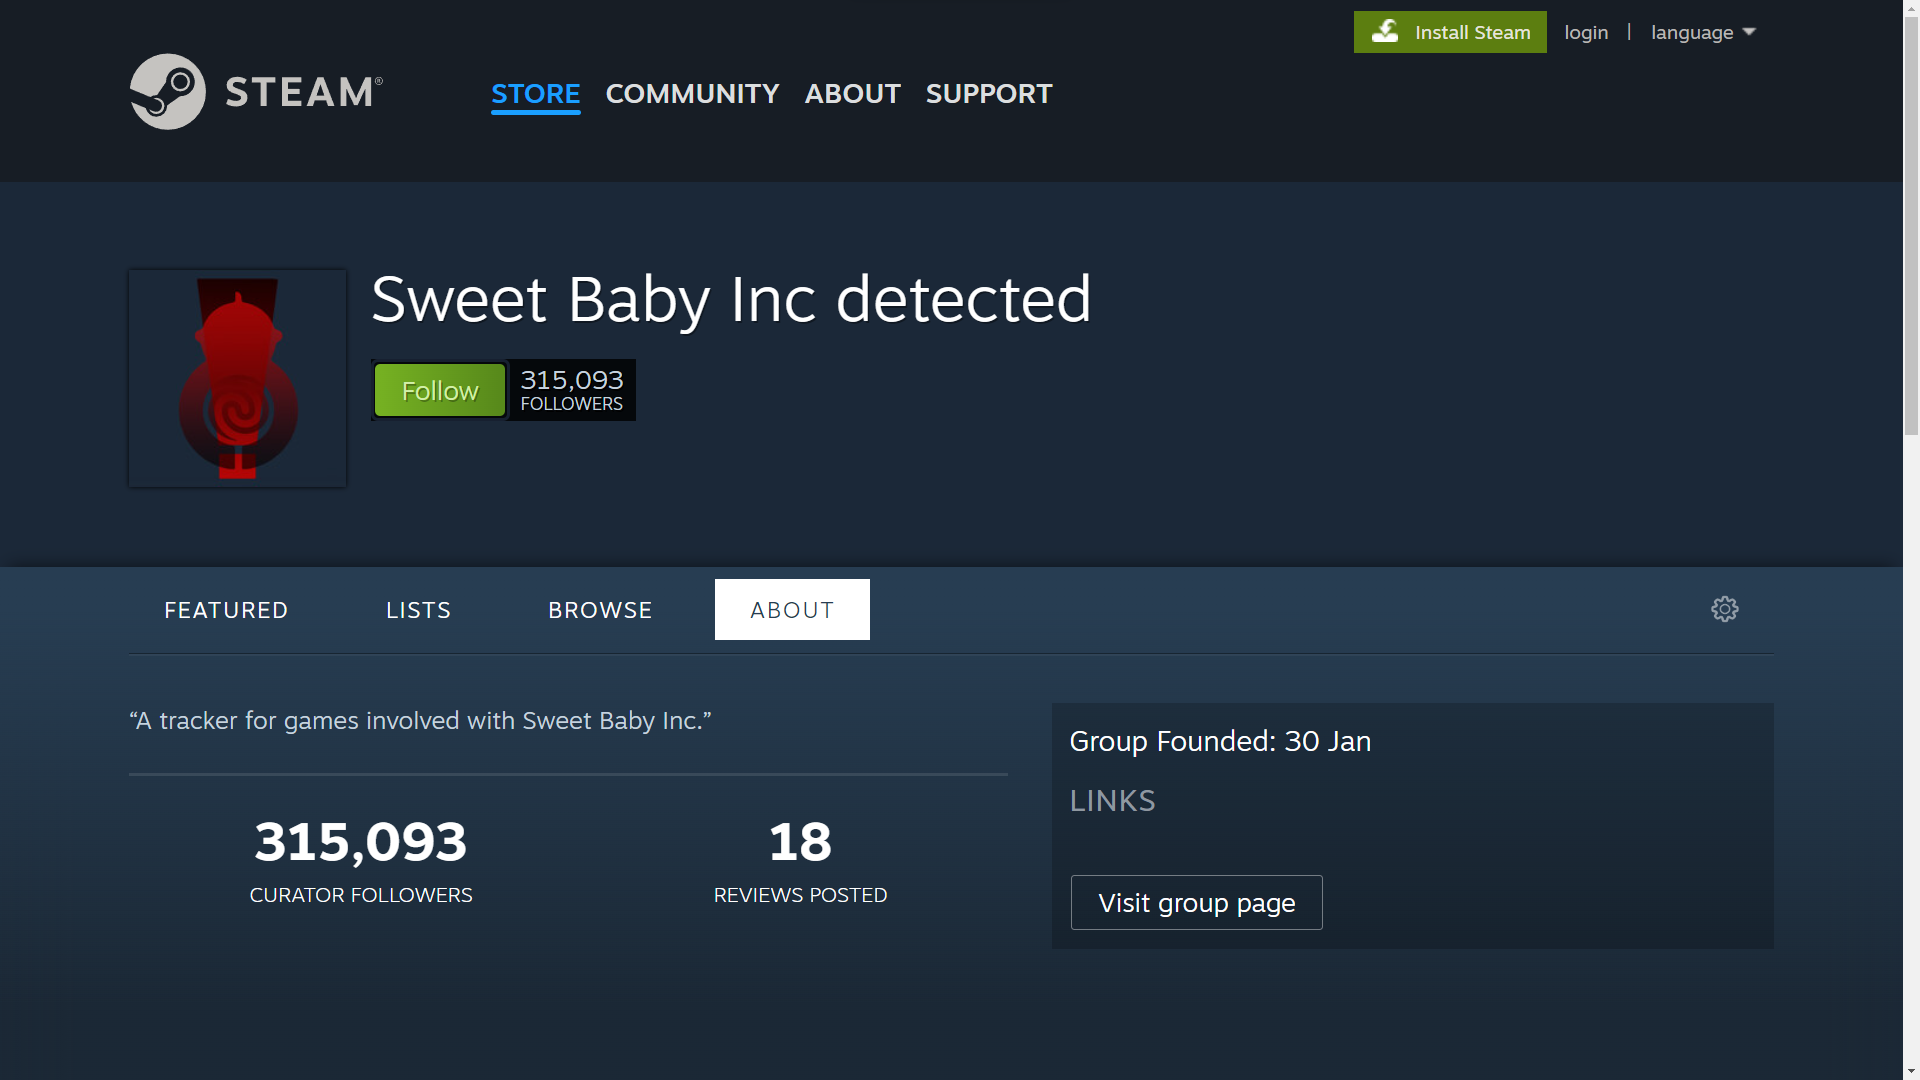The height and width of the screenshot is (1080, 1920).
Task: Open the SUPPORT menu
Action: 988,94
